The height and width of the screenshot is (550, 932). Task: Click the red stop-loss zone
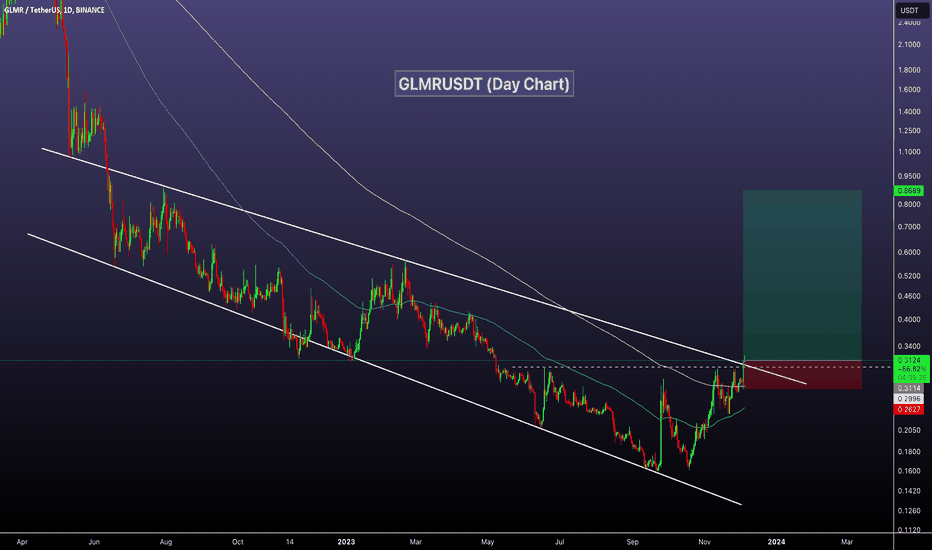tap(802, 375)
